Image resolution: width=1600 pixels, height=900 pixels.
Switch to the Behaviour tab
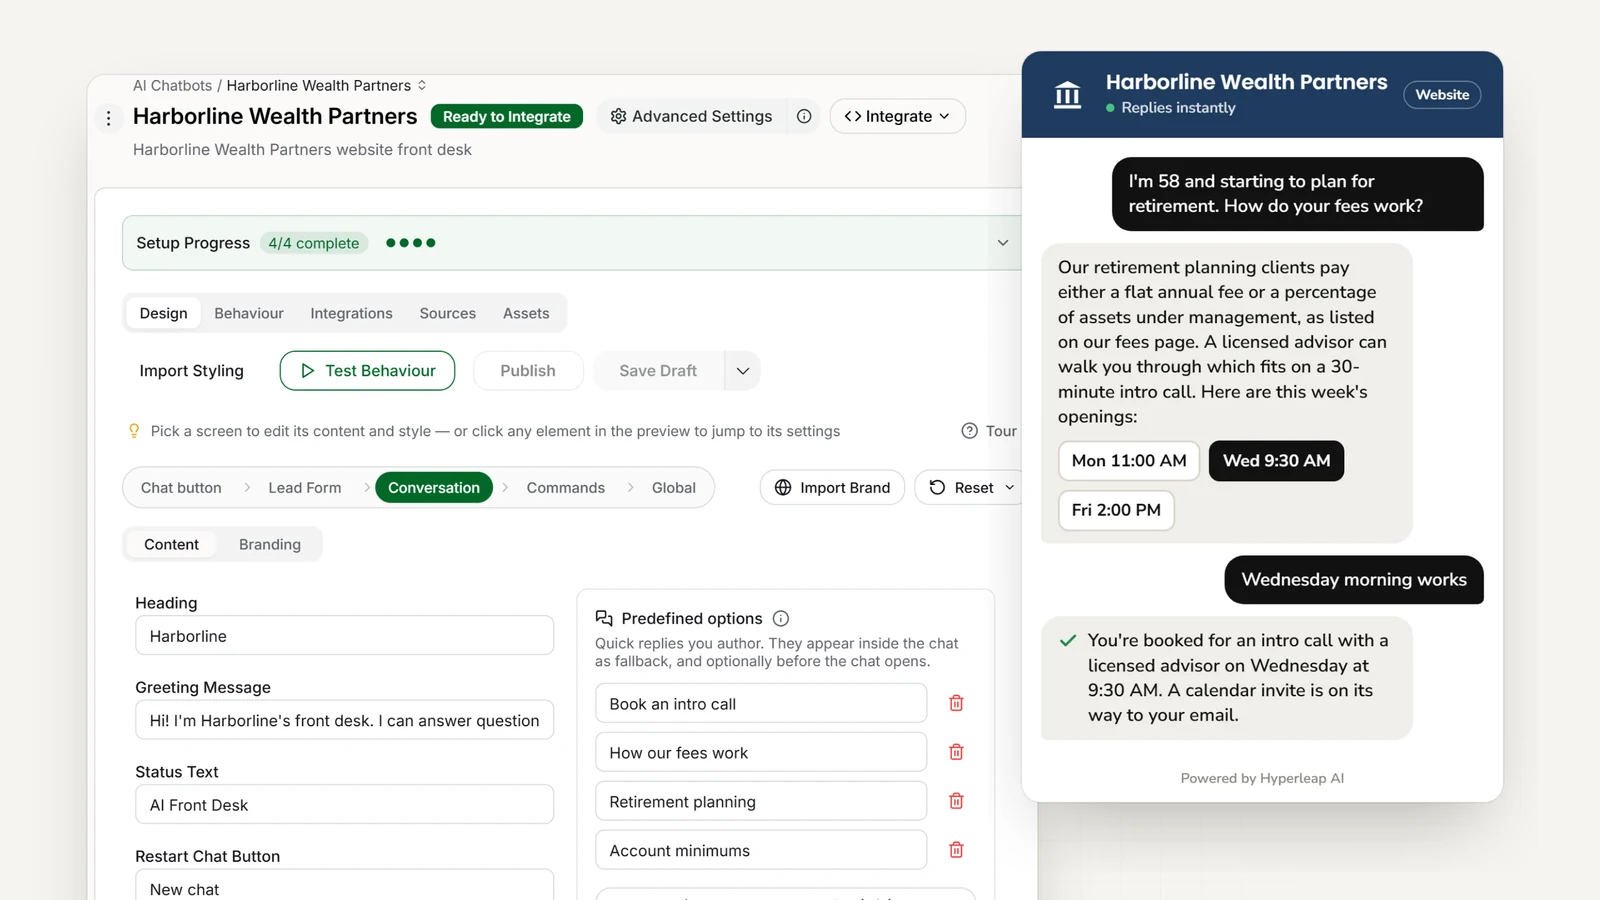click(x=249, y=313)
